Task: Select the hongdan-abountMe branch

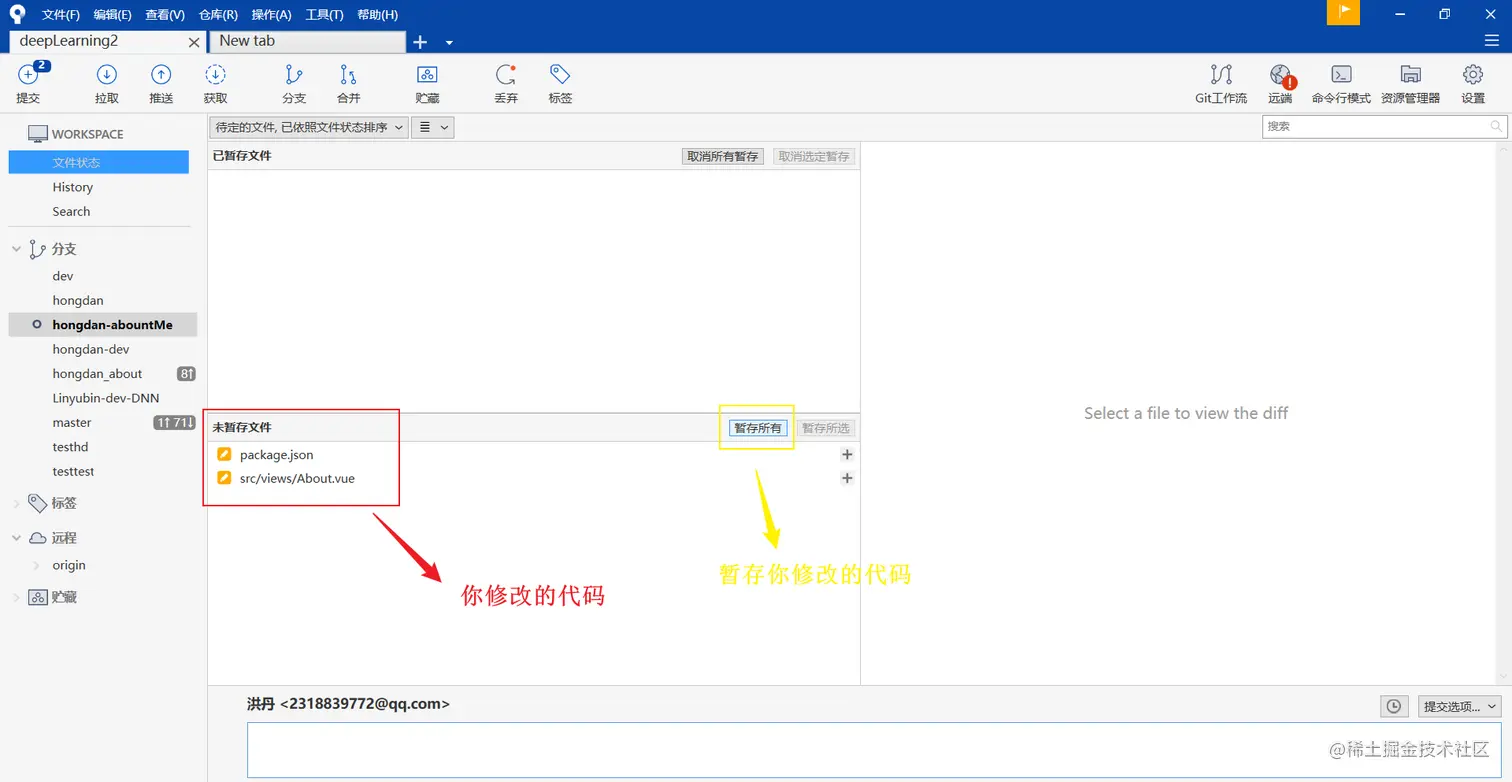Action: pos(102,325)
